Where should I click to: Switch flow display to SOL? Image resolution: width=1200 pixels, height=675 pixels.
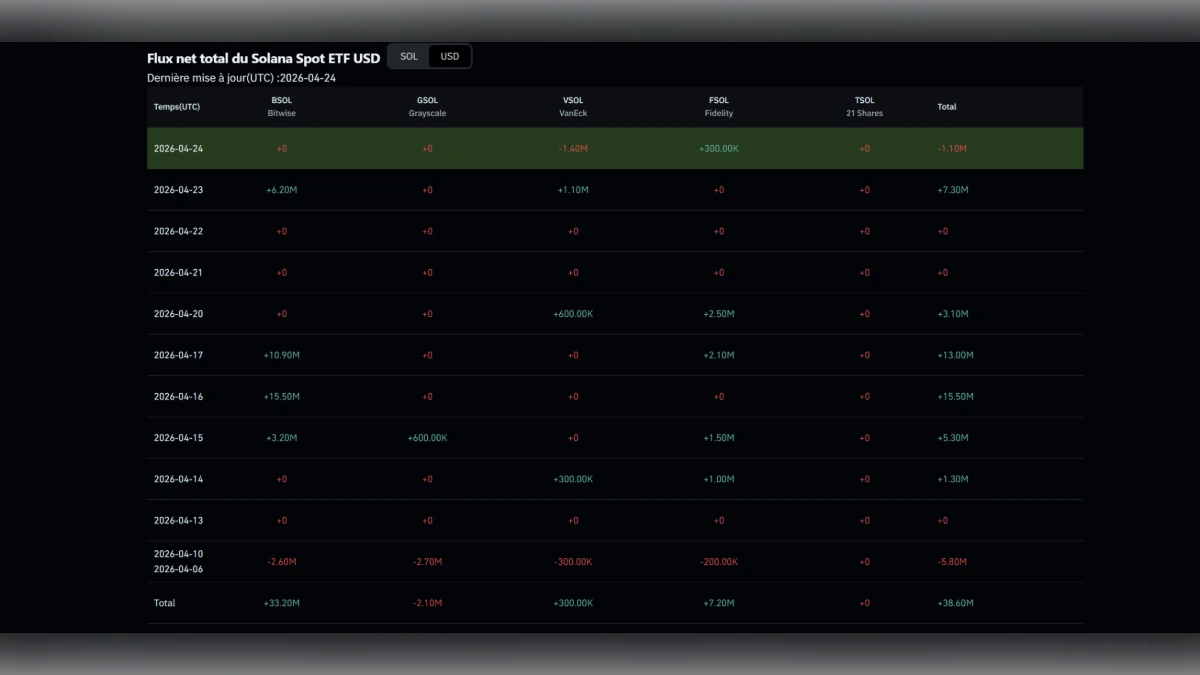pos(409,57)
